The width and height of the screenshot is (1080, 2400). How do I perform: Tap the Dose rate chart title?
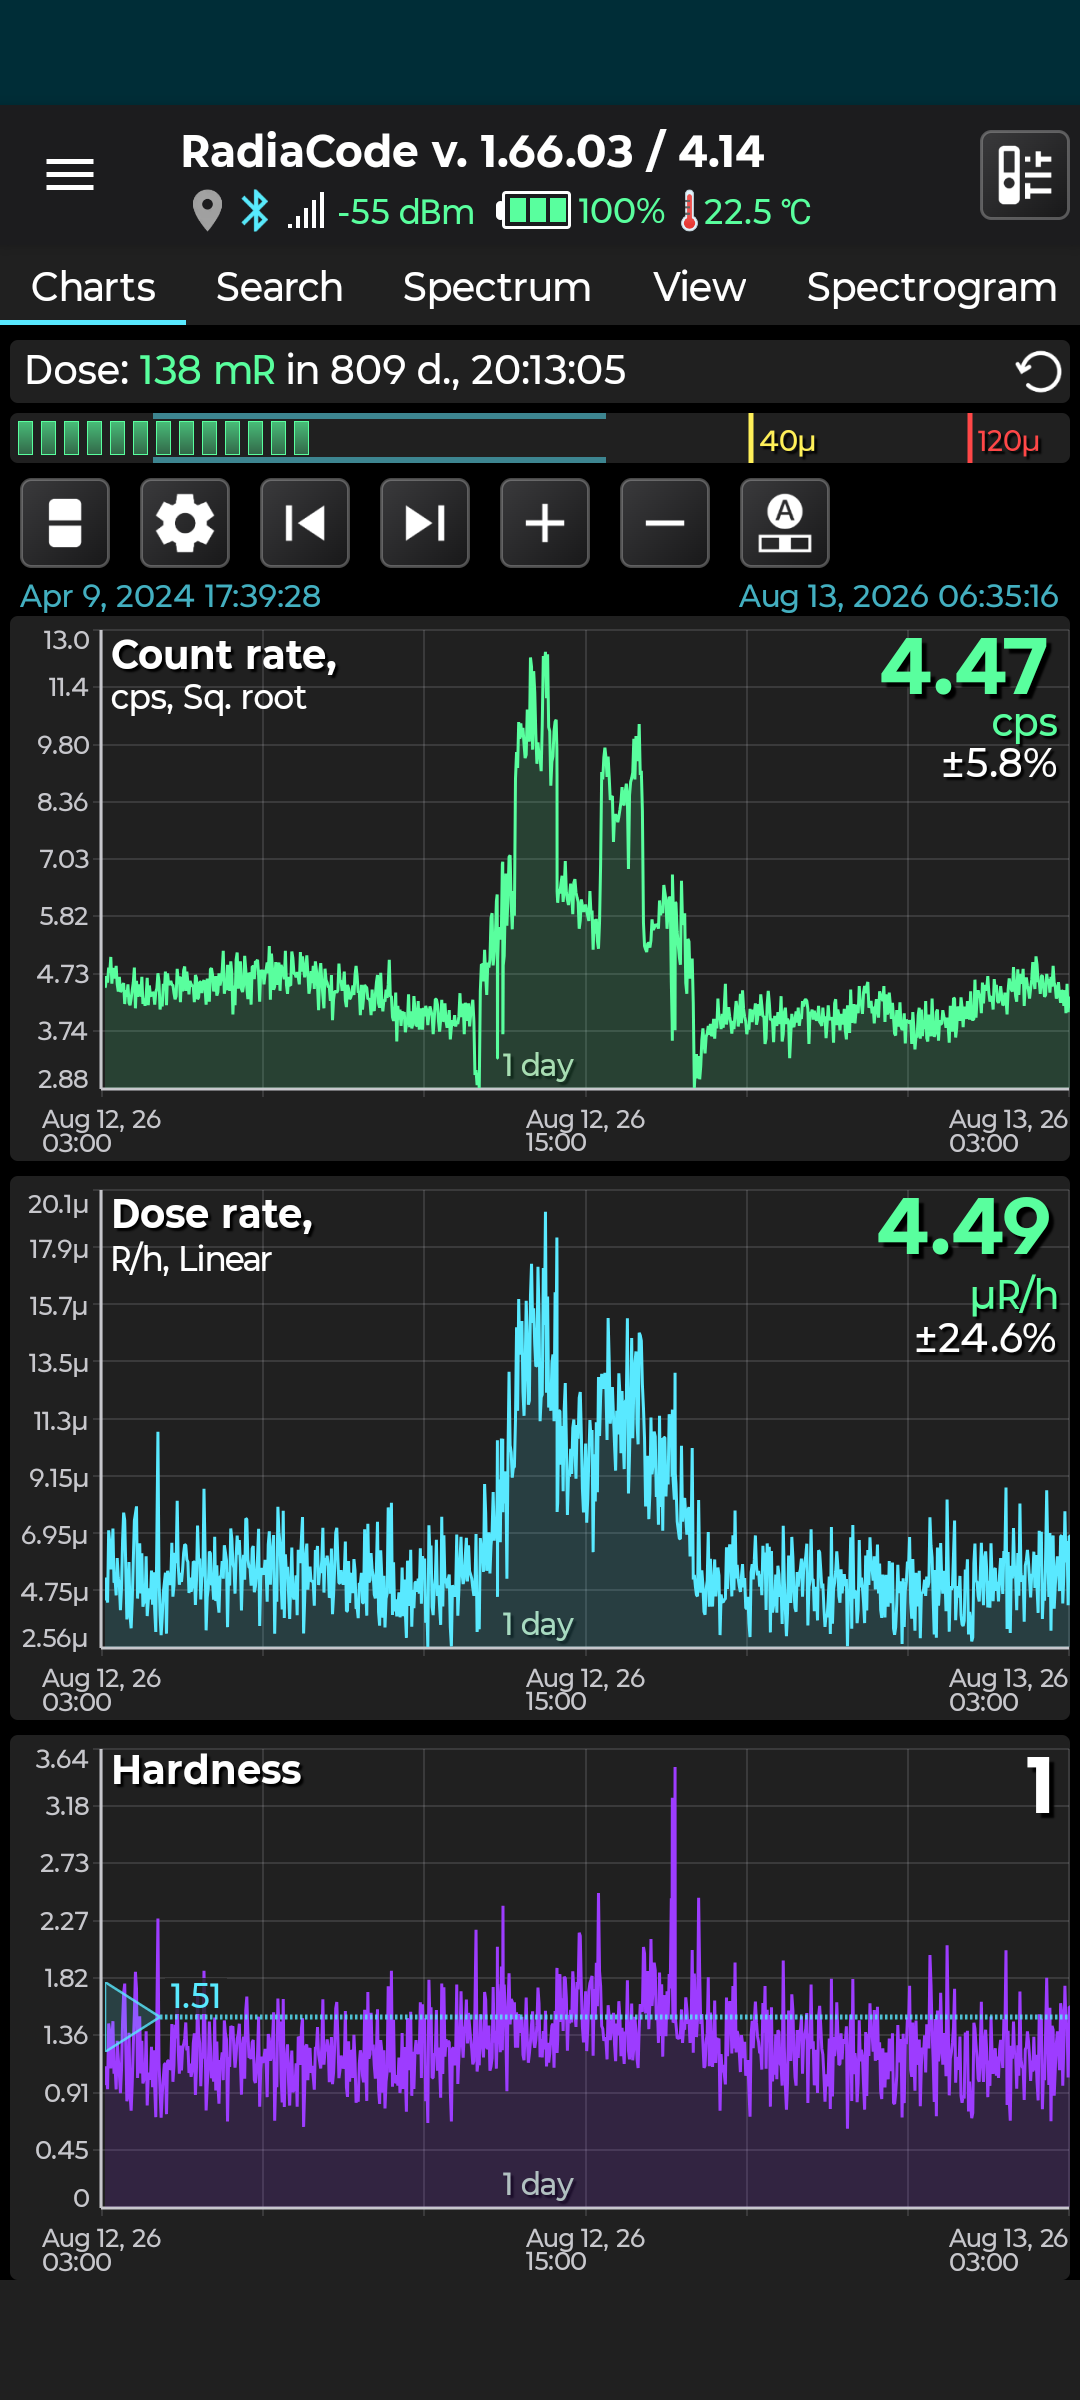click(212, 1214)
